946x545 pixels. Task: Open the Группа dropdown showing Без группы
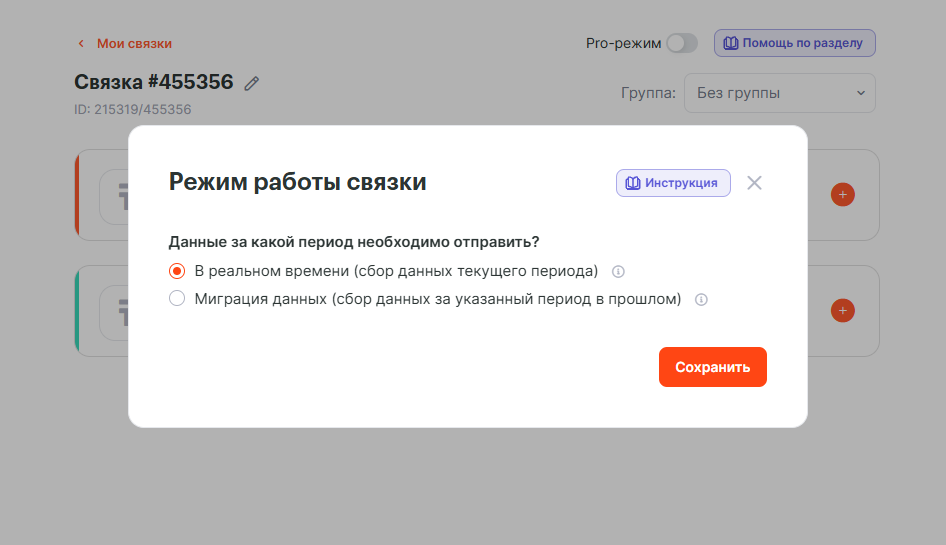point(779,93)
